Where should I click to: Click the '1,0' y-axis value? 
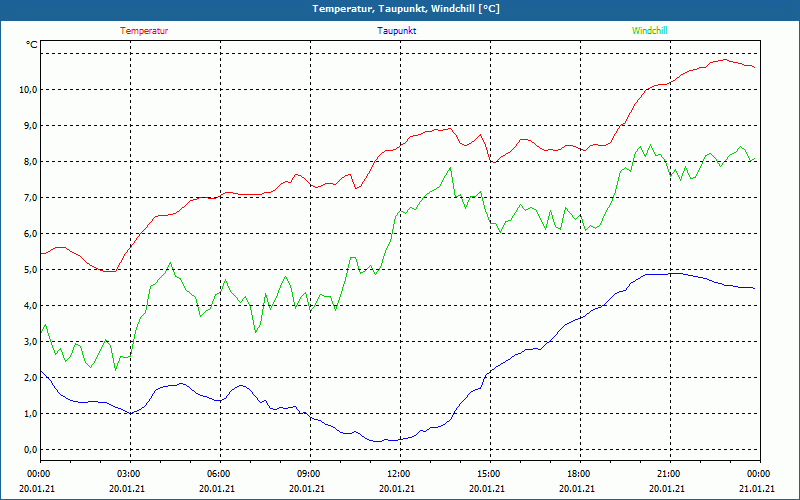coord(30,413)
